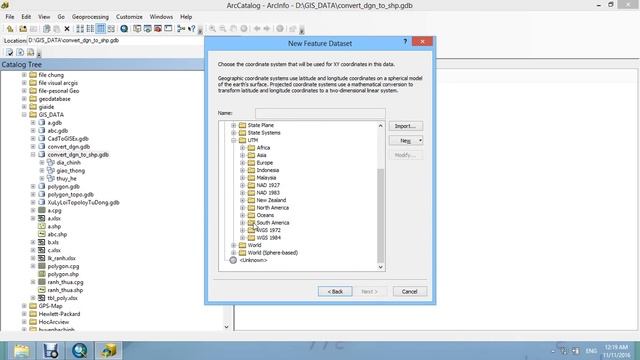Click the Disconnect Folder icon
Screen dimensions: 640x360
tap(33, 29)
